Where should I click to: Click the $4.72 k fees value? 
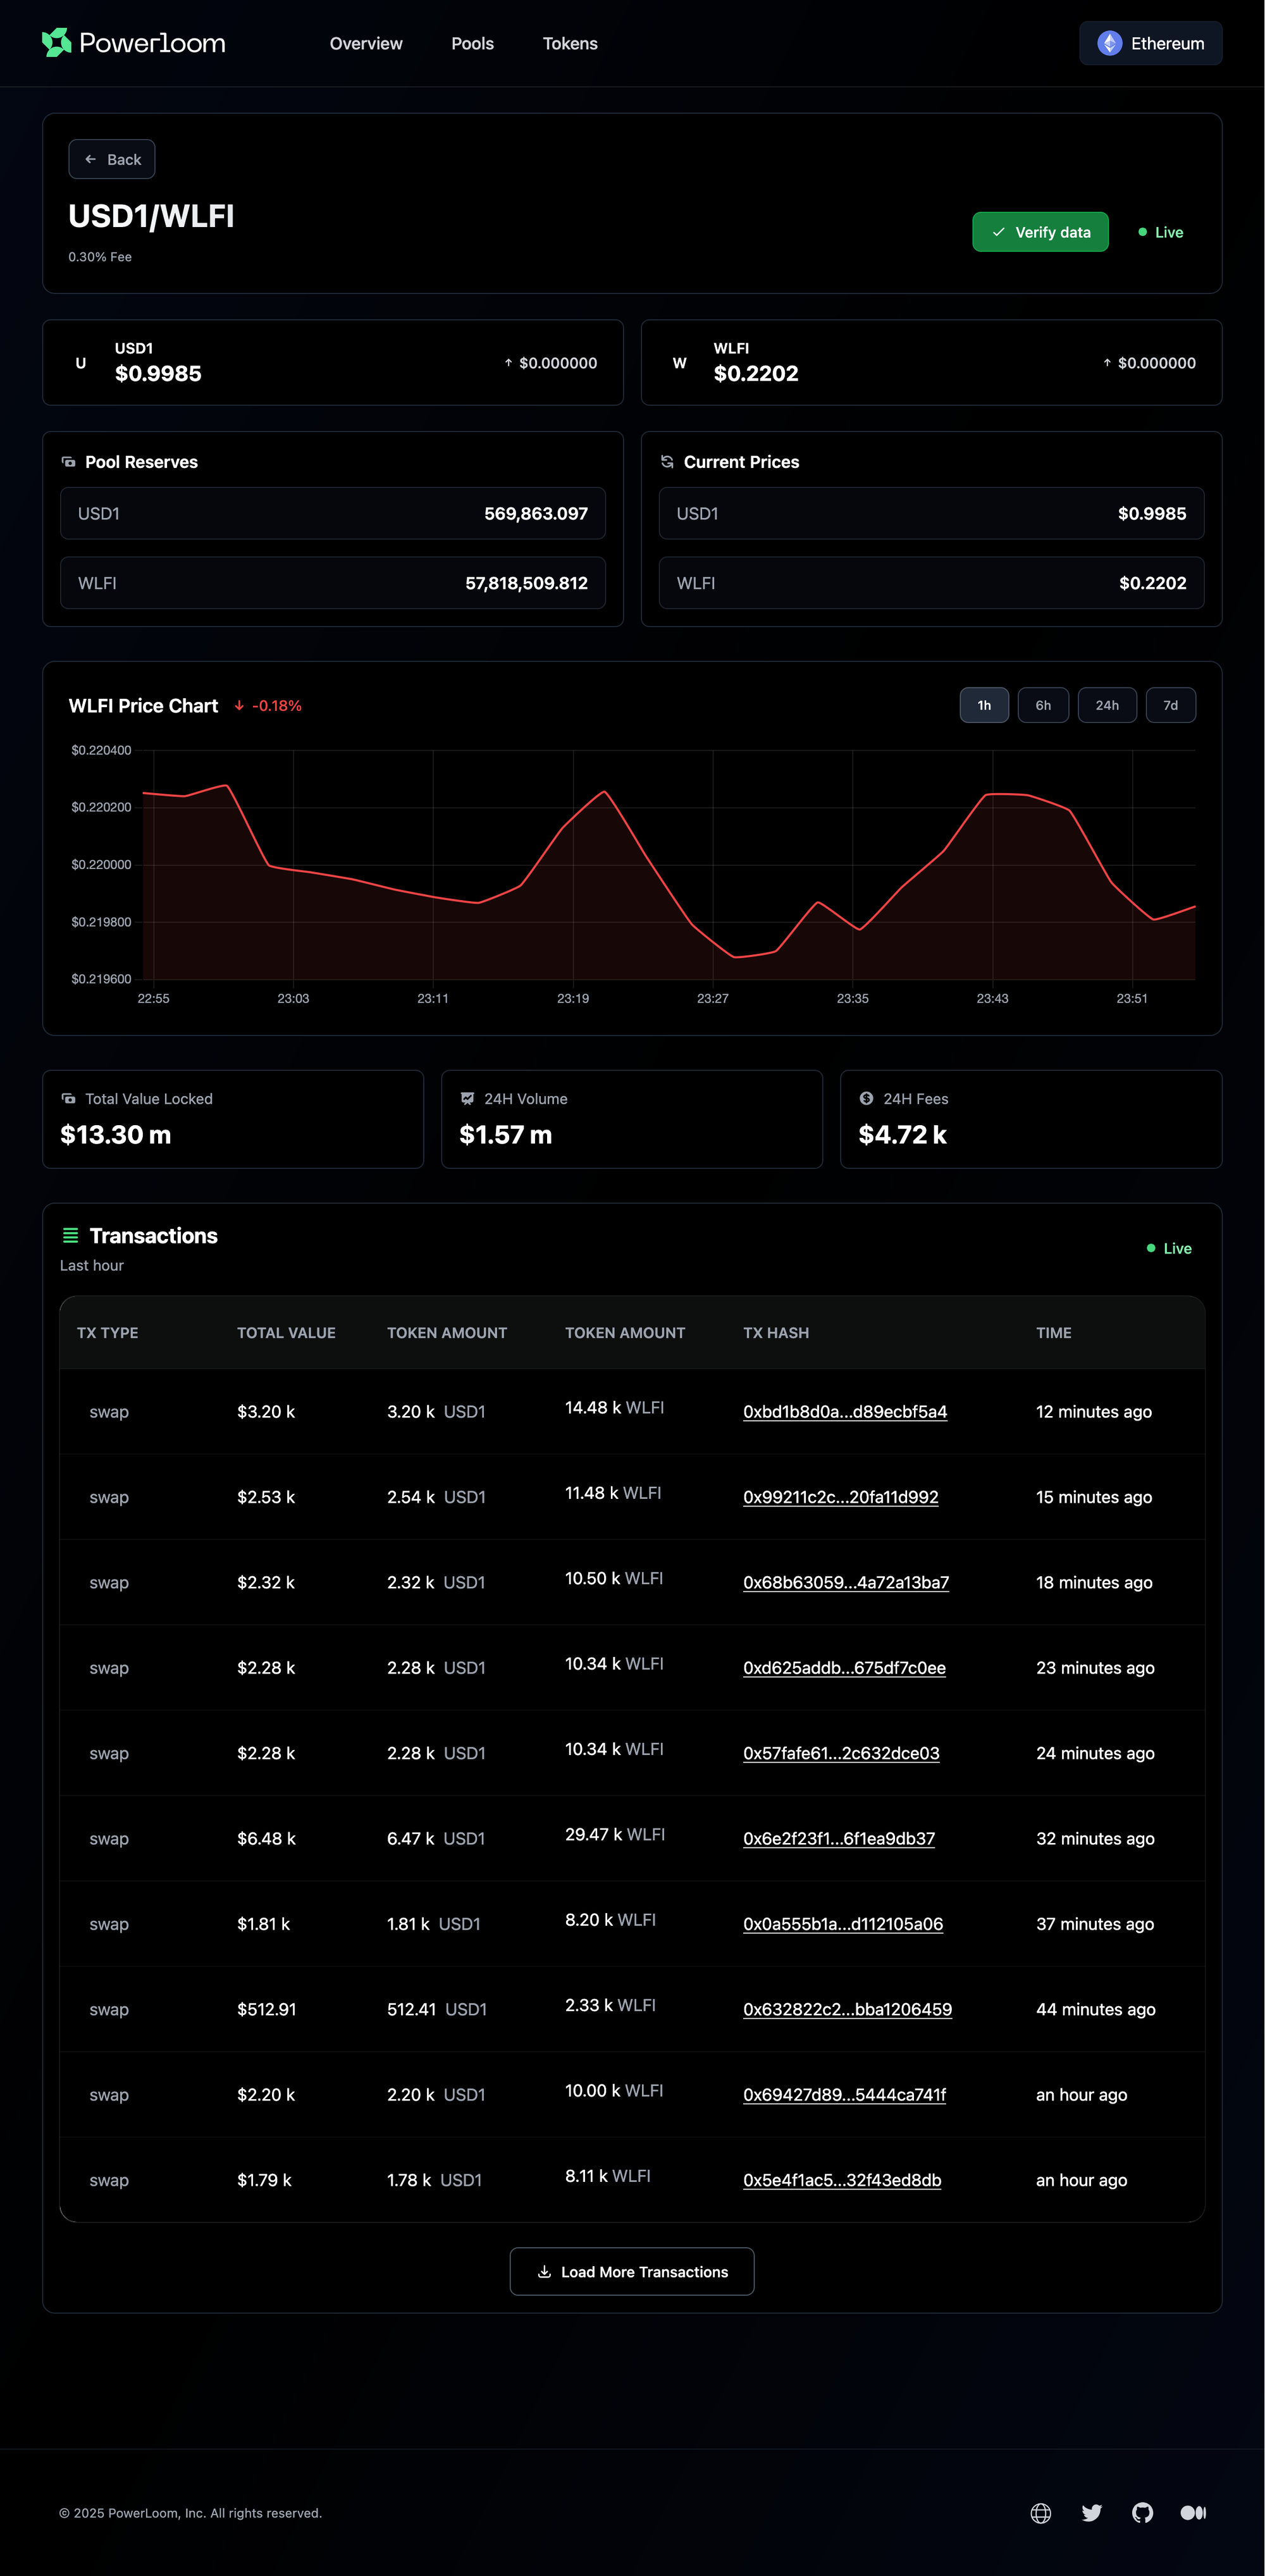click(x=902, y=1135)
